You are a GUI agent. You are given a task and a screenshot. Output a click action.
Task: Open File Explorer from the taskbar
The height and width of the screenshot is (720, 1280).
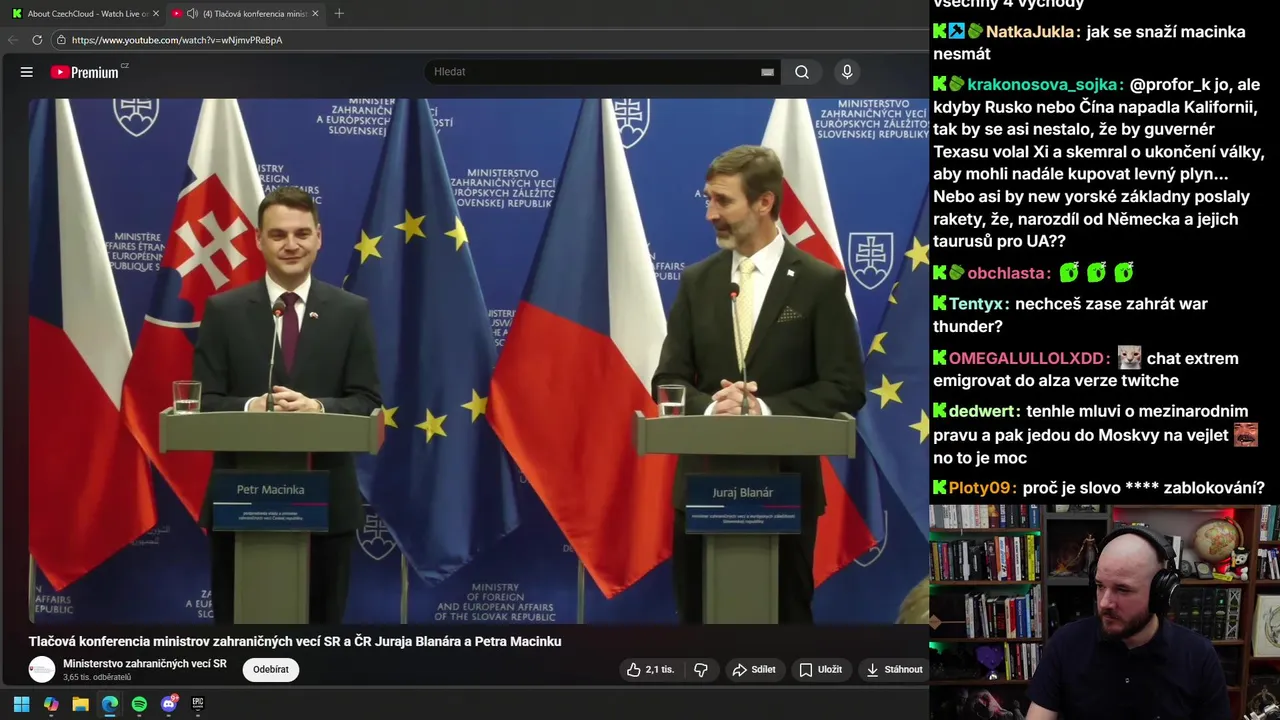pyautogui.click(x=80, y=704)
